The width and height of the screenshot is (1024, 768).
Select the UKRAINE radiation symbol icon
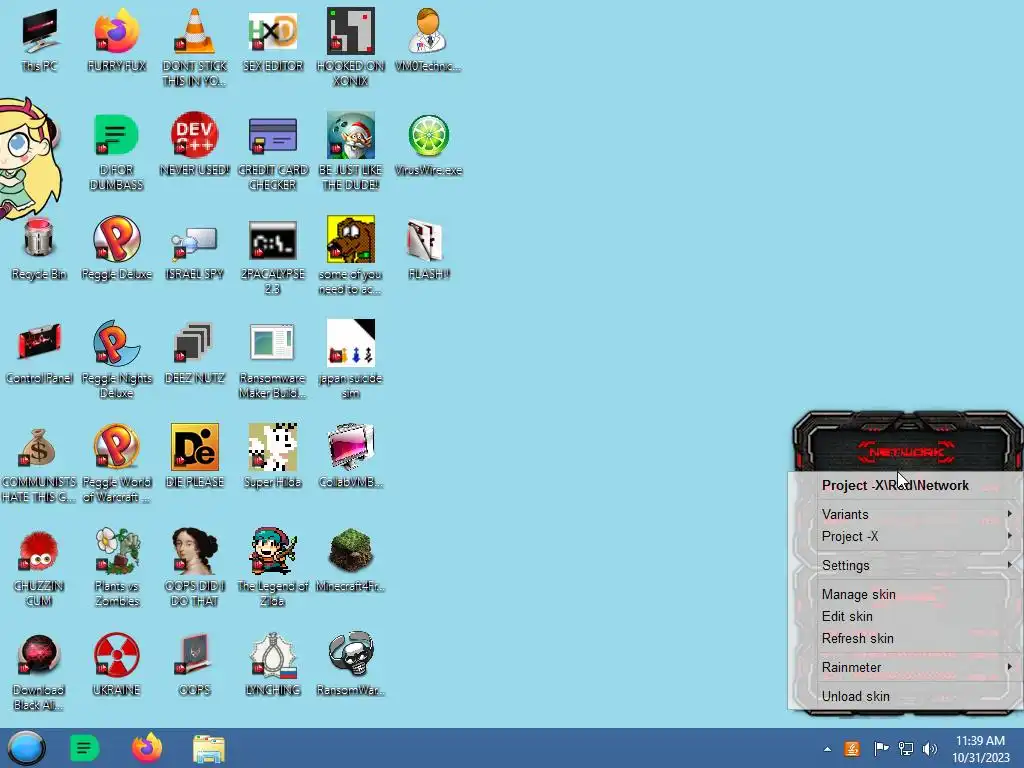coord(117,664)
